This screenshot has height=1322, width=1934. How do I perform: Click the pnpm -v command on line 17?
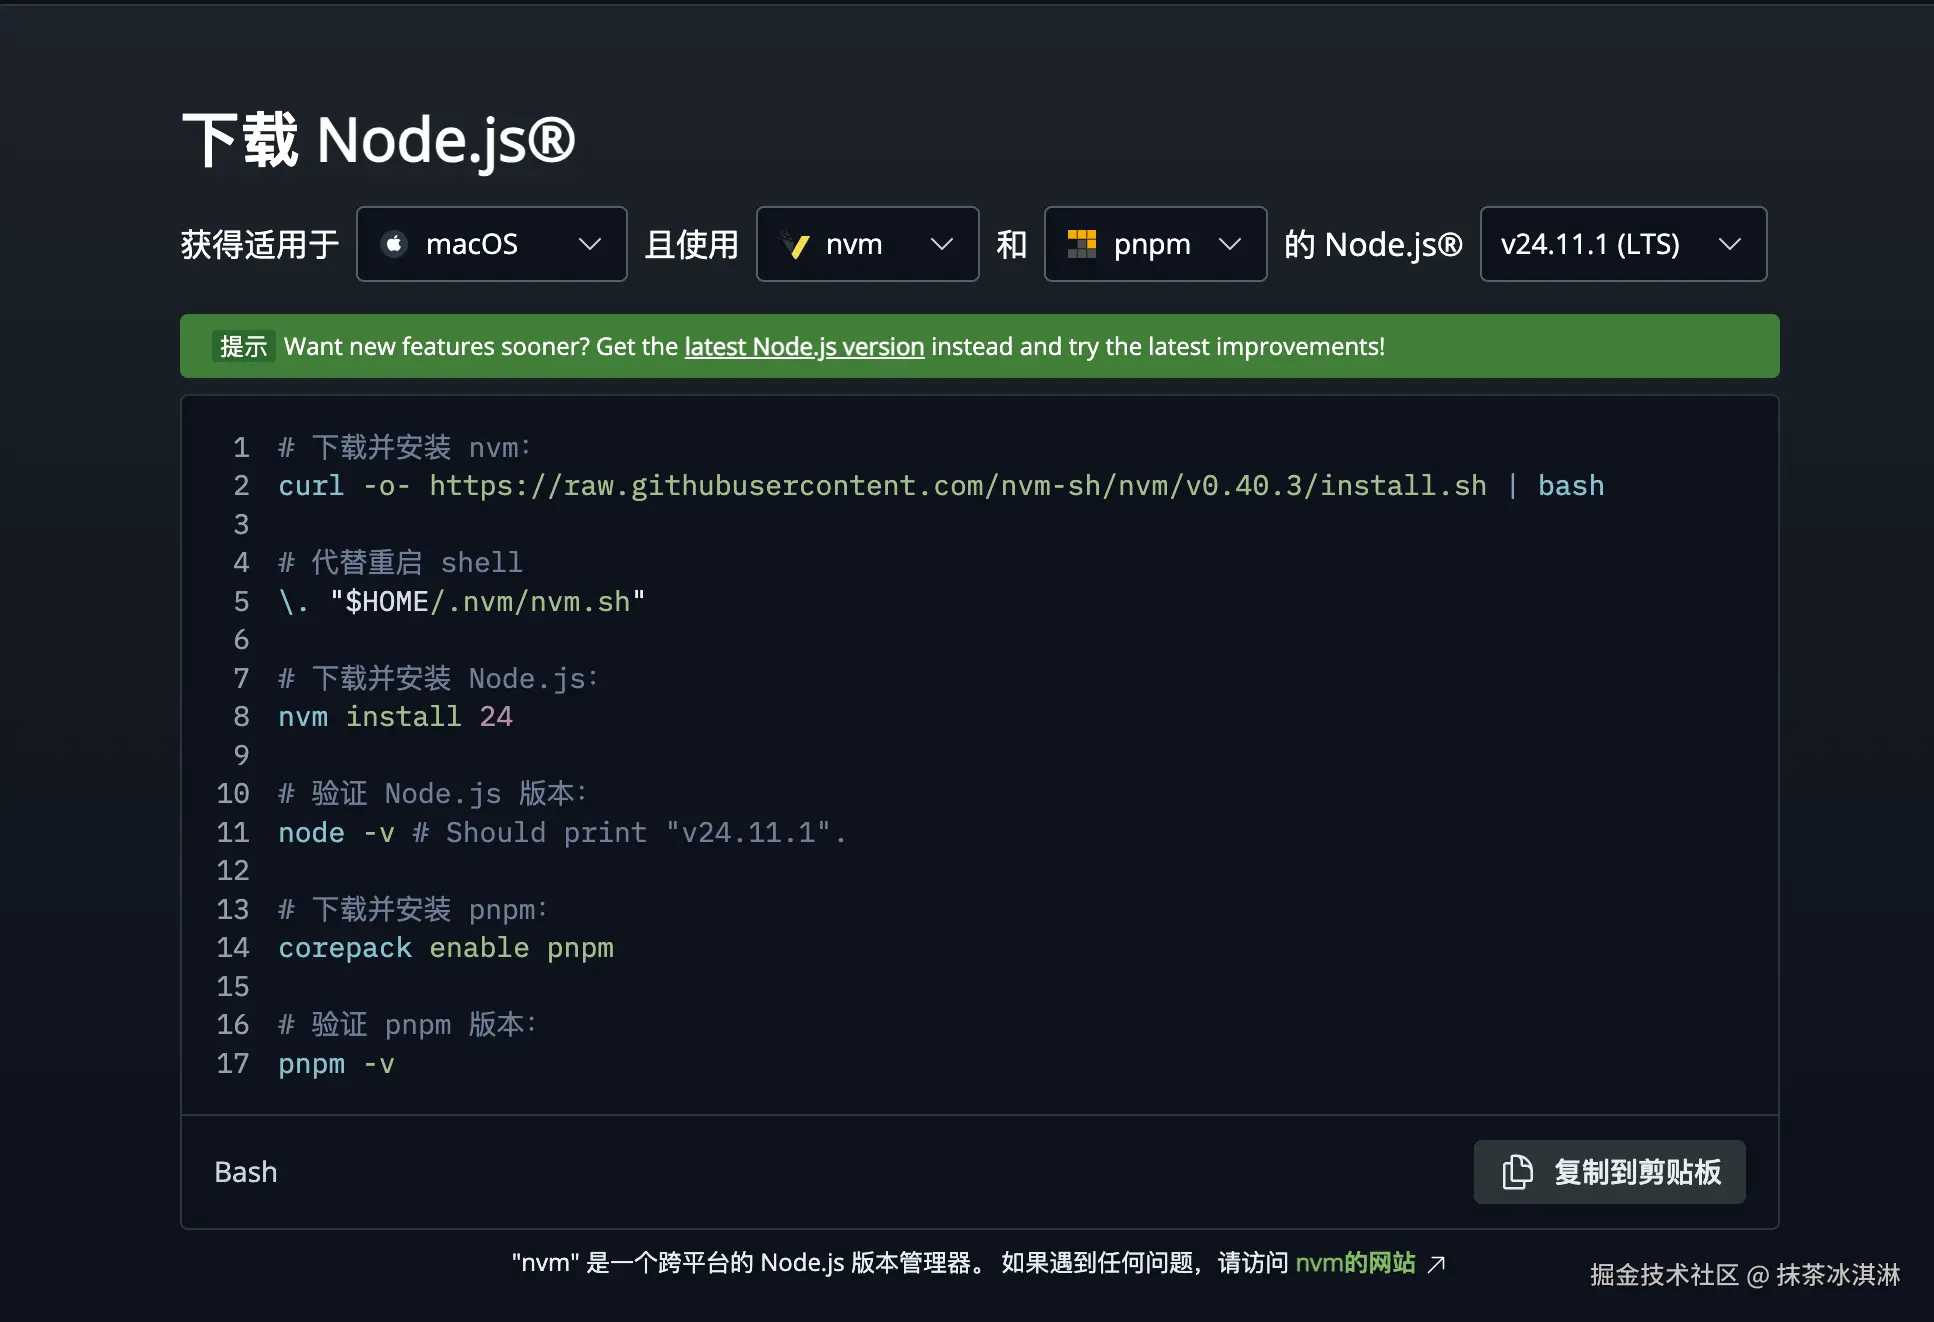tap(336, 1064)
